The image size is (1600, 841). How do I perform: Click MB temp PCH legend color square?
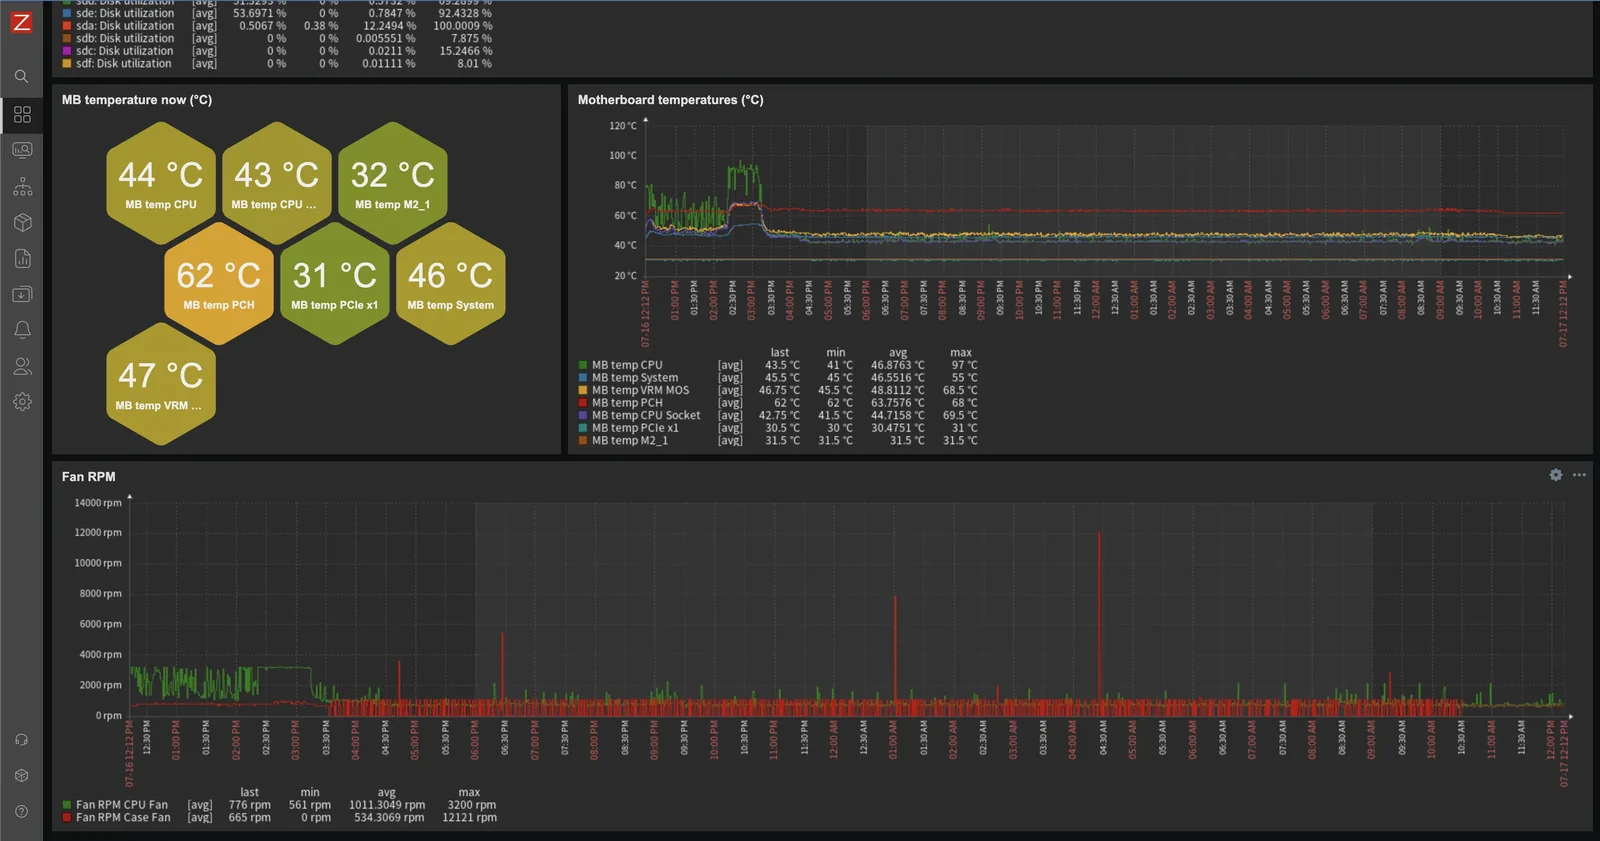click(583, 403)
